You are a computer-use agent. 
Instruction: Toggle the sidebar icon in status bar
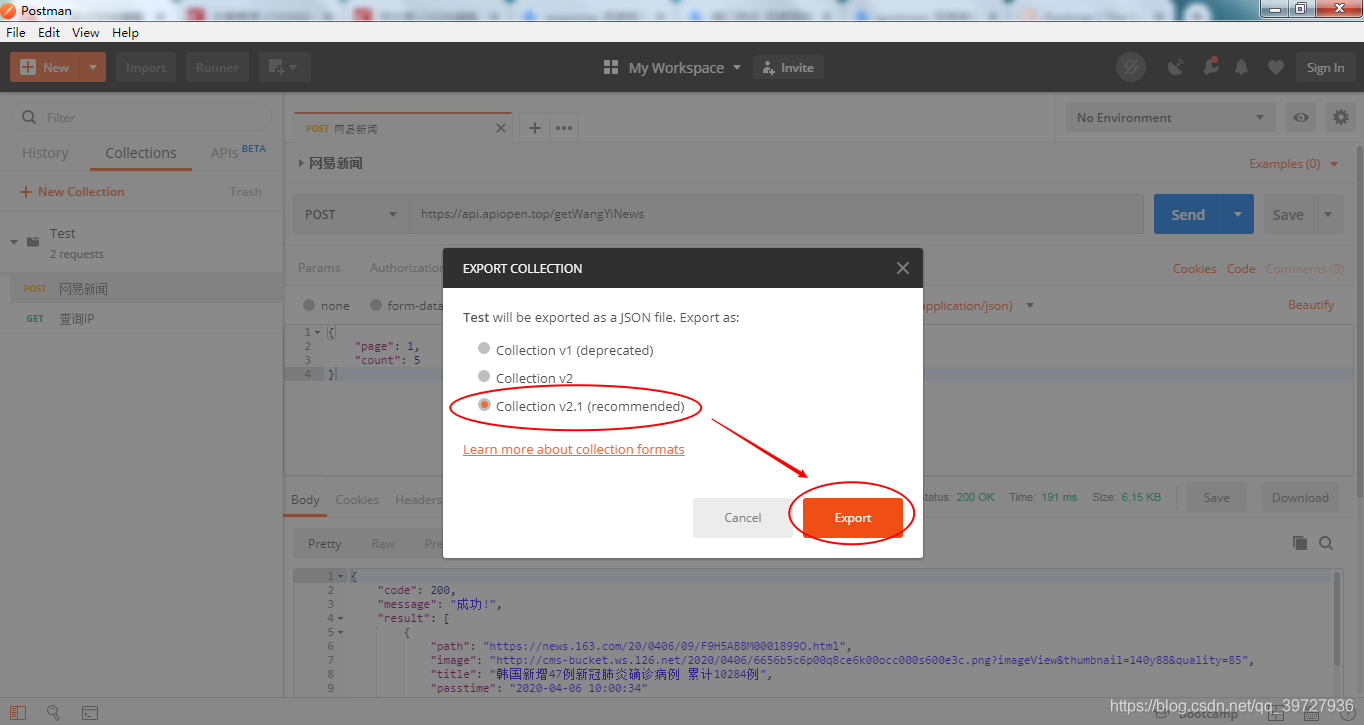(18, 713)
